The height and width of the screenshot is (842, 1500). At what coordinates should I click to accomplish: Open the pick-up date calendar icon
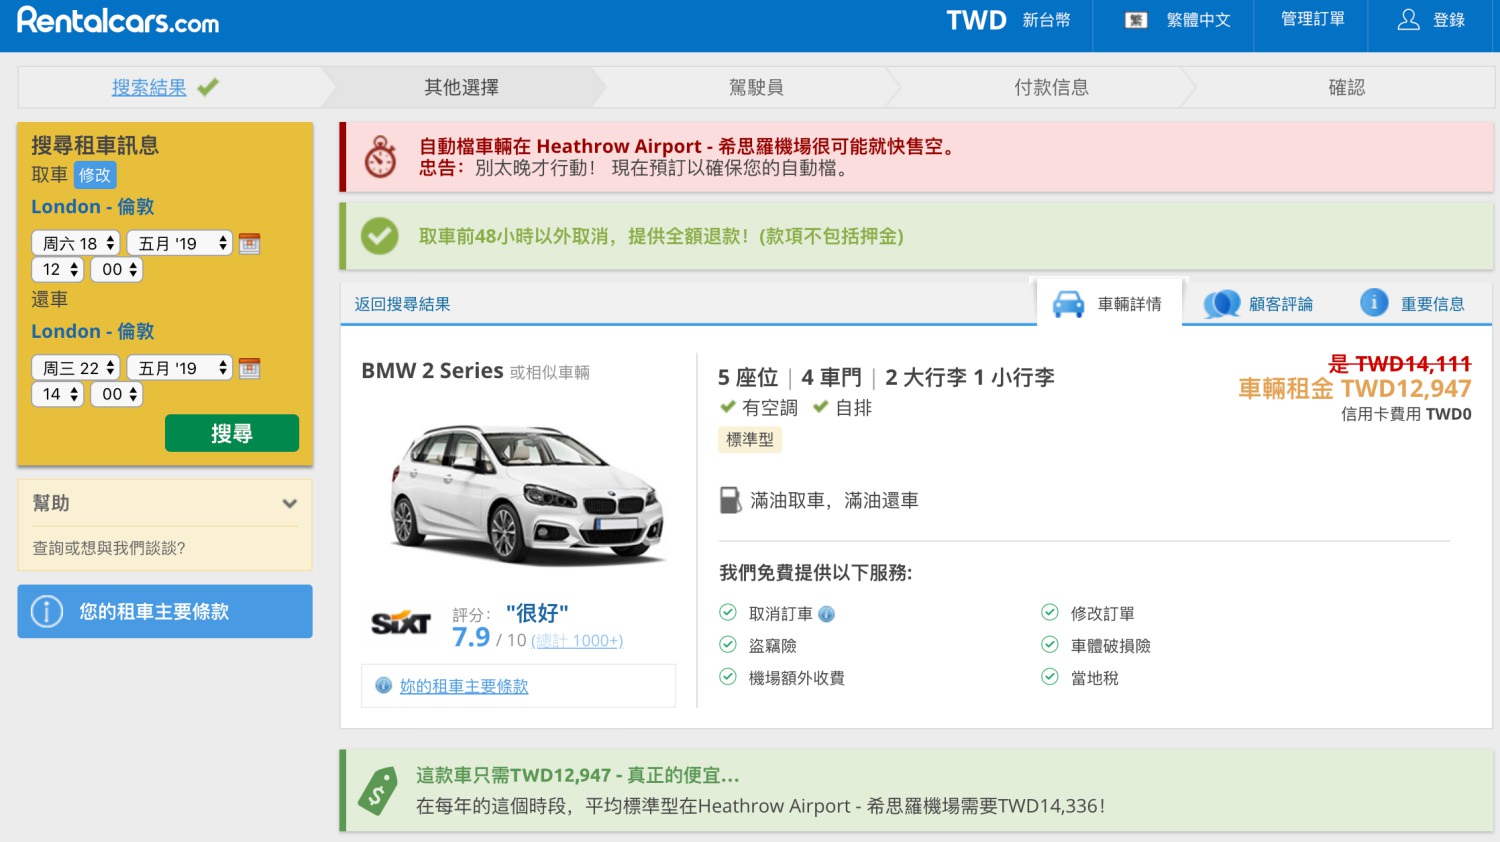tap(250, 243)
